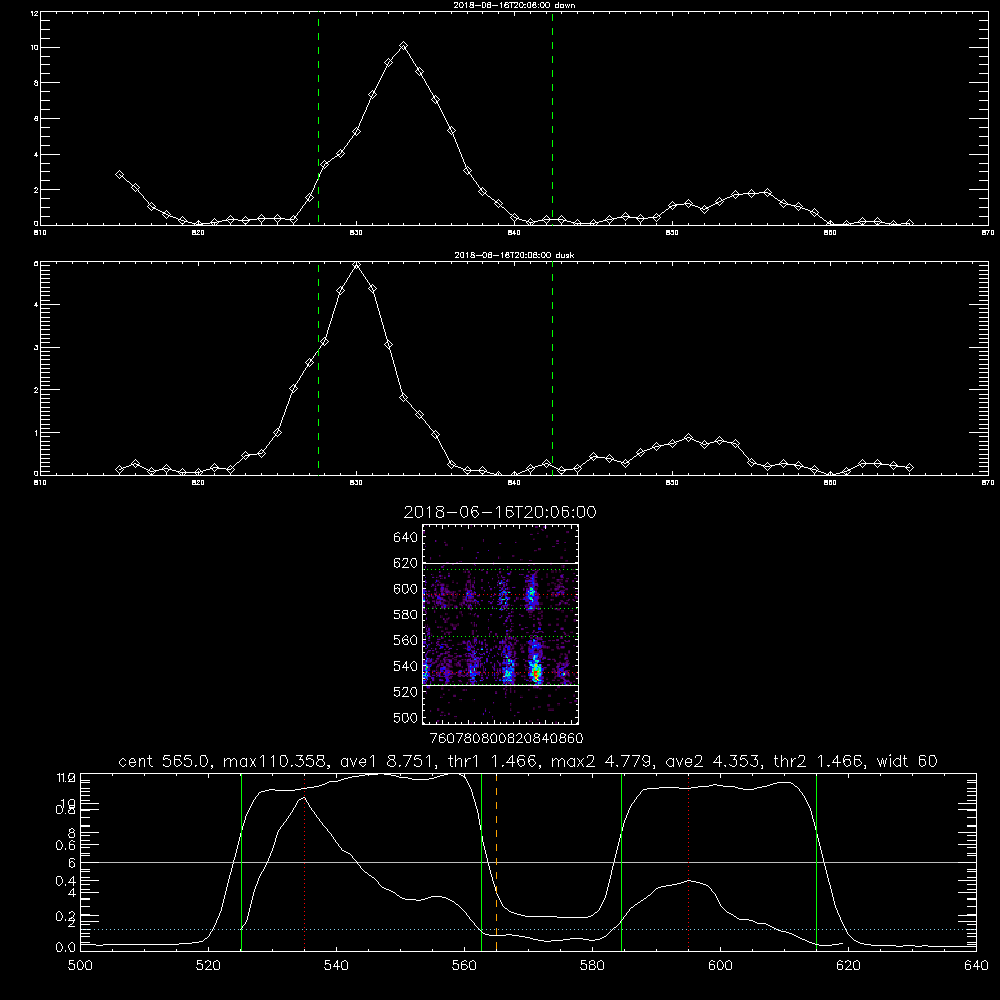Click the 500 label on bottom plot x-axis
Screen dimensions: 1000x1000
[x=80, y=966]
